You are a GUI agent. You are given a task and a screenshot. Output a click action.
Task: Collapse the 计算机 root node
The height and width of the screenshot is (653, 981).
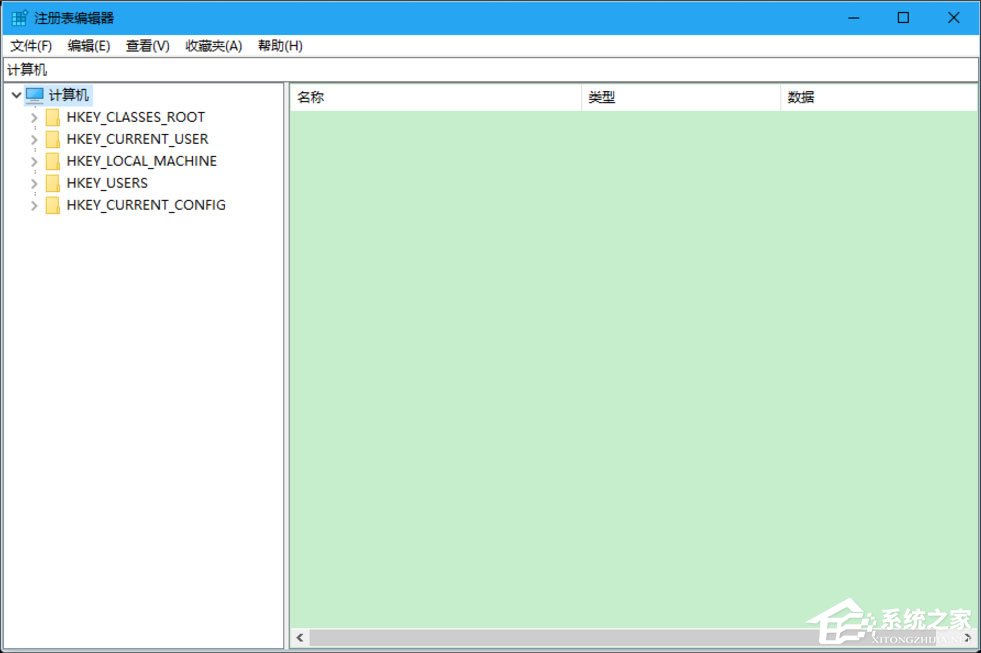(x=15, y=94)
